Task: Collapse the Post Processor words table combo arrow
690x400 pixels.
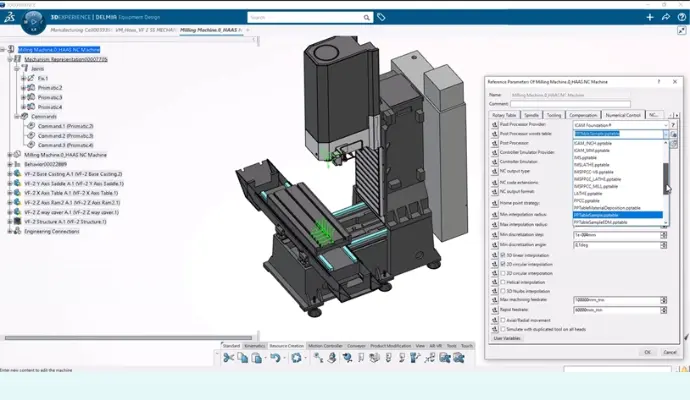Action: point(665,134)
